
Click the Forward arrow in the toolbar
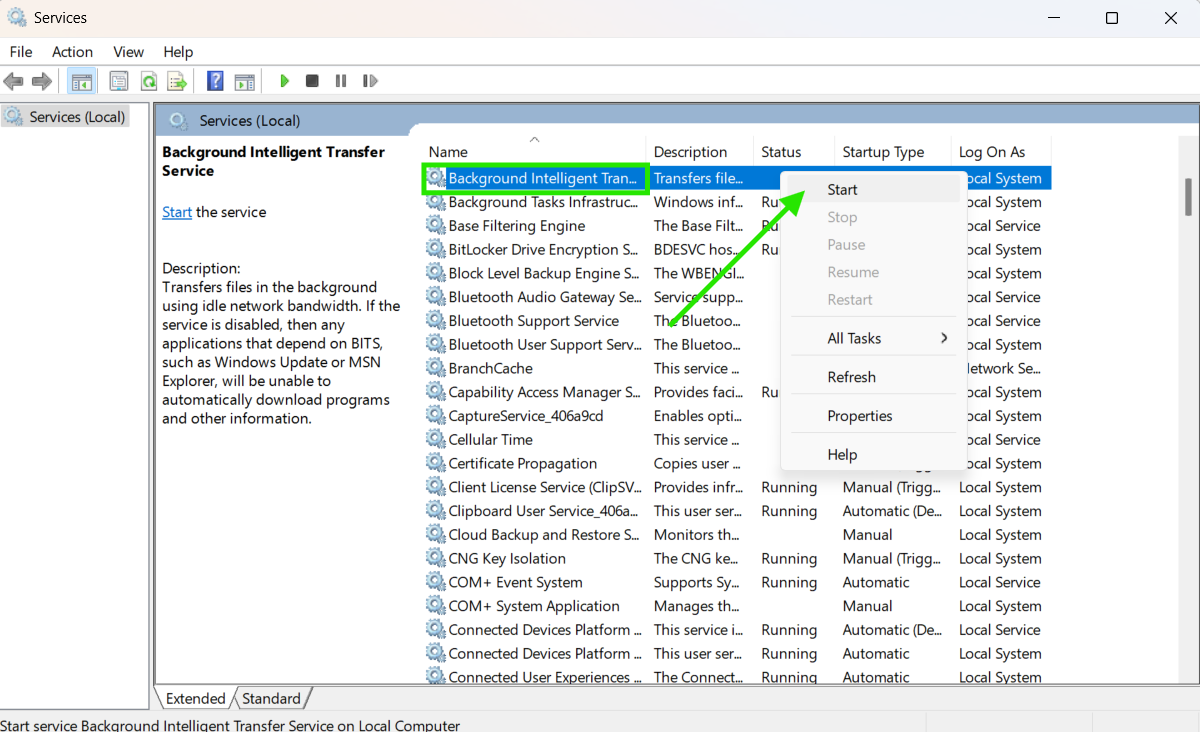click(x=42, y=81)
